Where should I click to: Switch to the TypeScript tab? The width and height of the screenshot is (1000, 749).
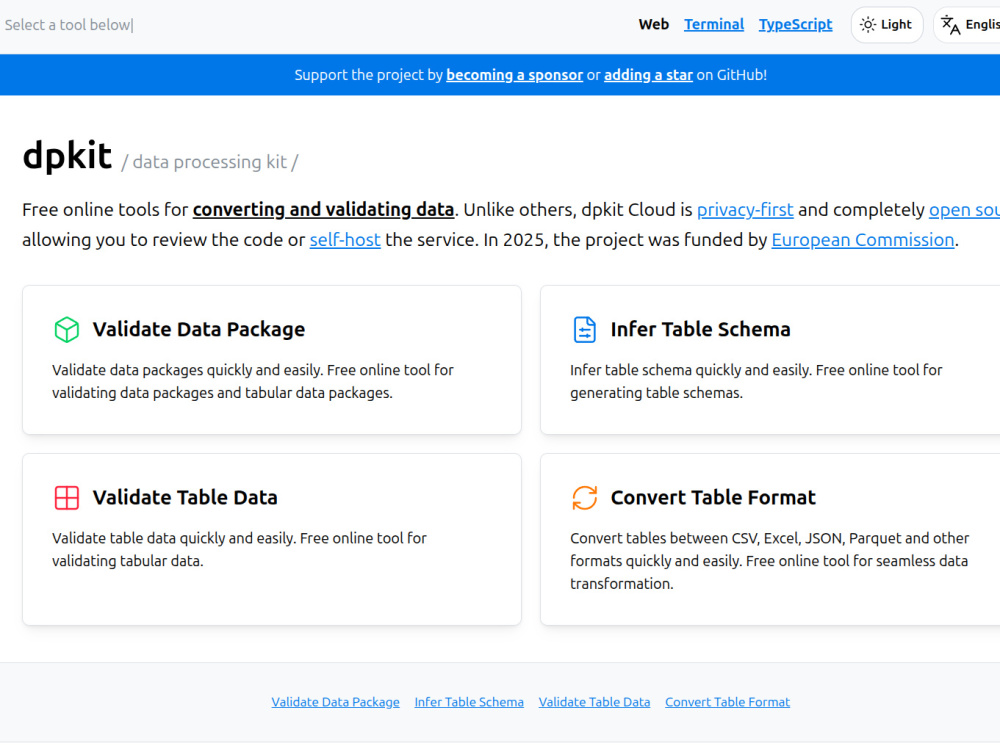795,25
